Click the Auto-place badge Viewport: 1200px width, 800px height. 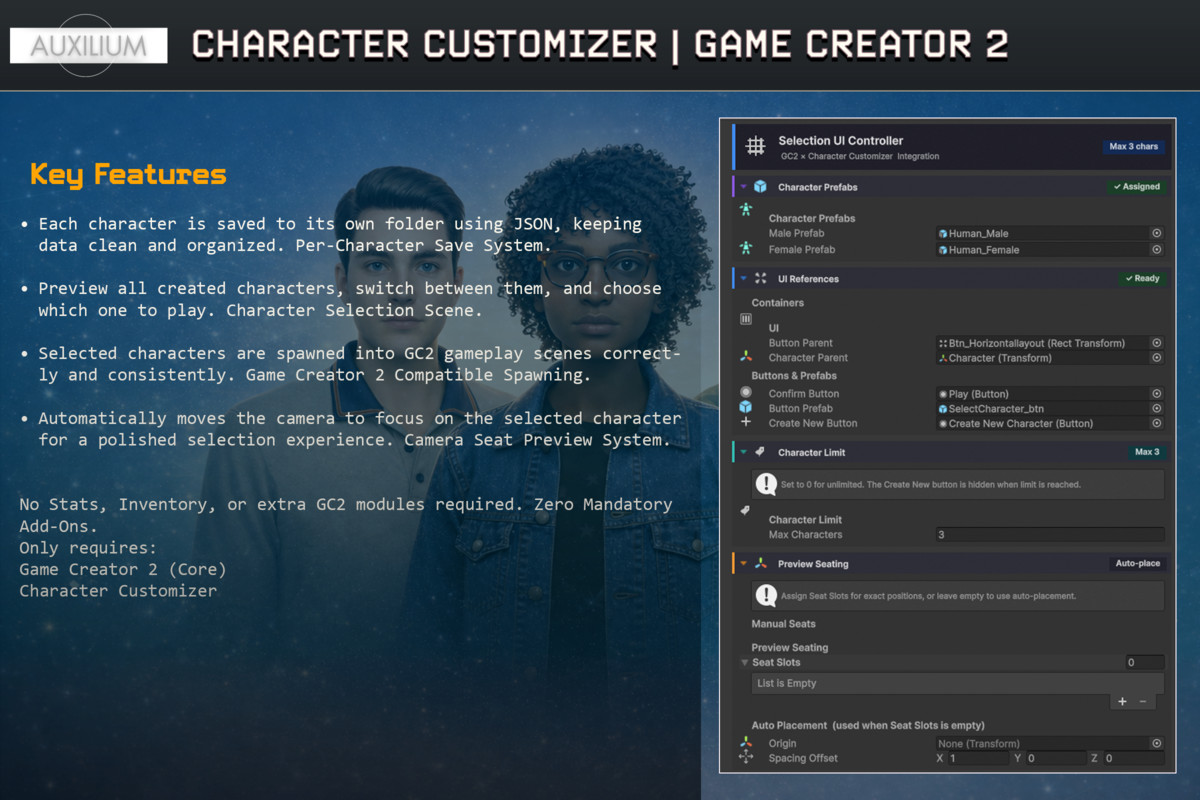[1138, 564]
